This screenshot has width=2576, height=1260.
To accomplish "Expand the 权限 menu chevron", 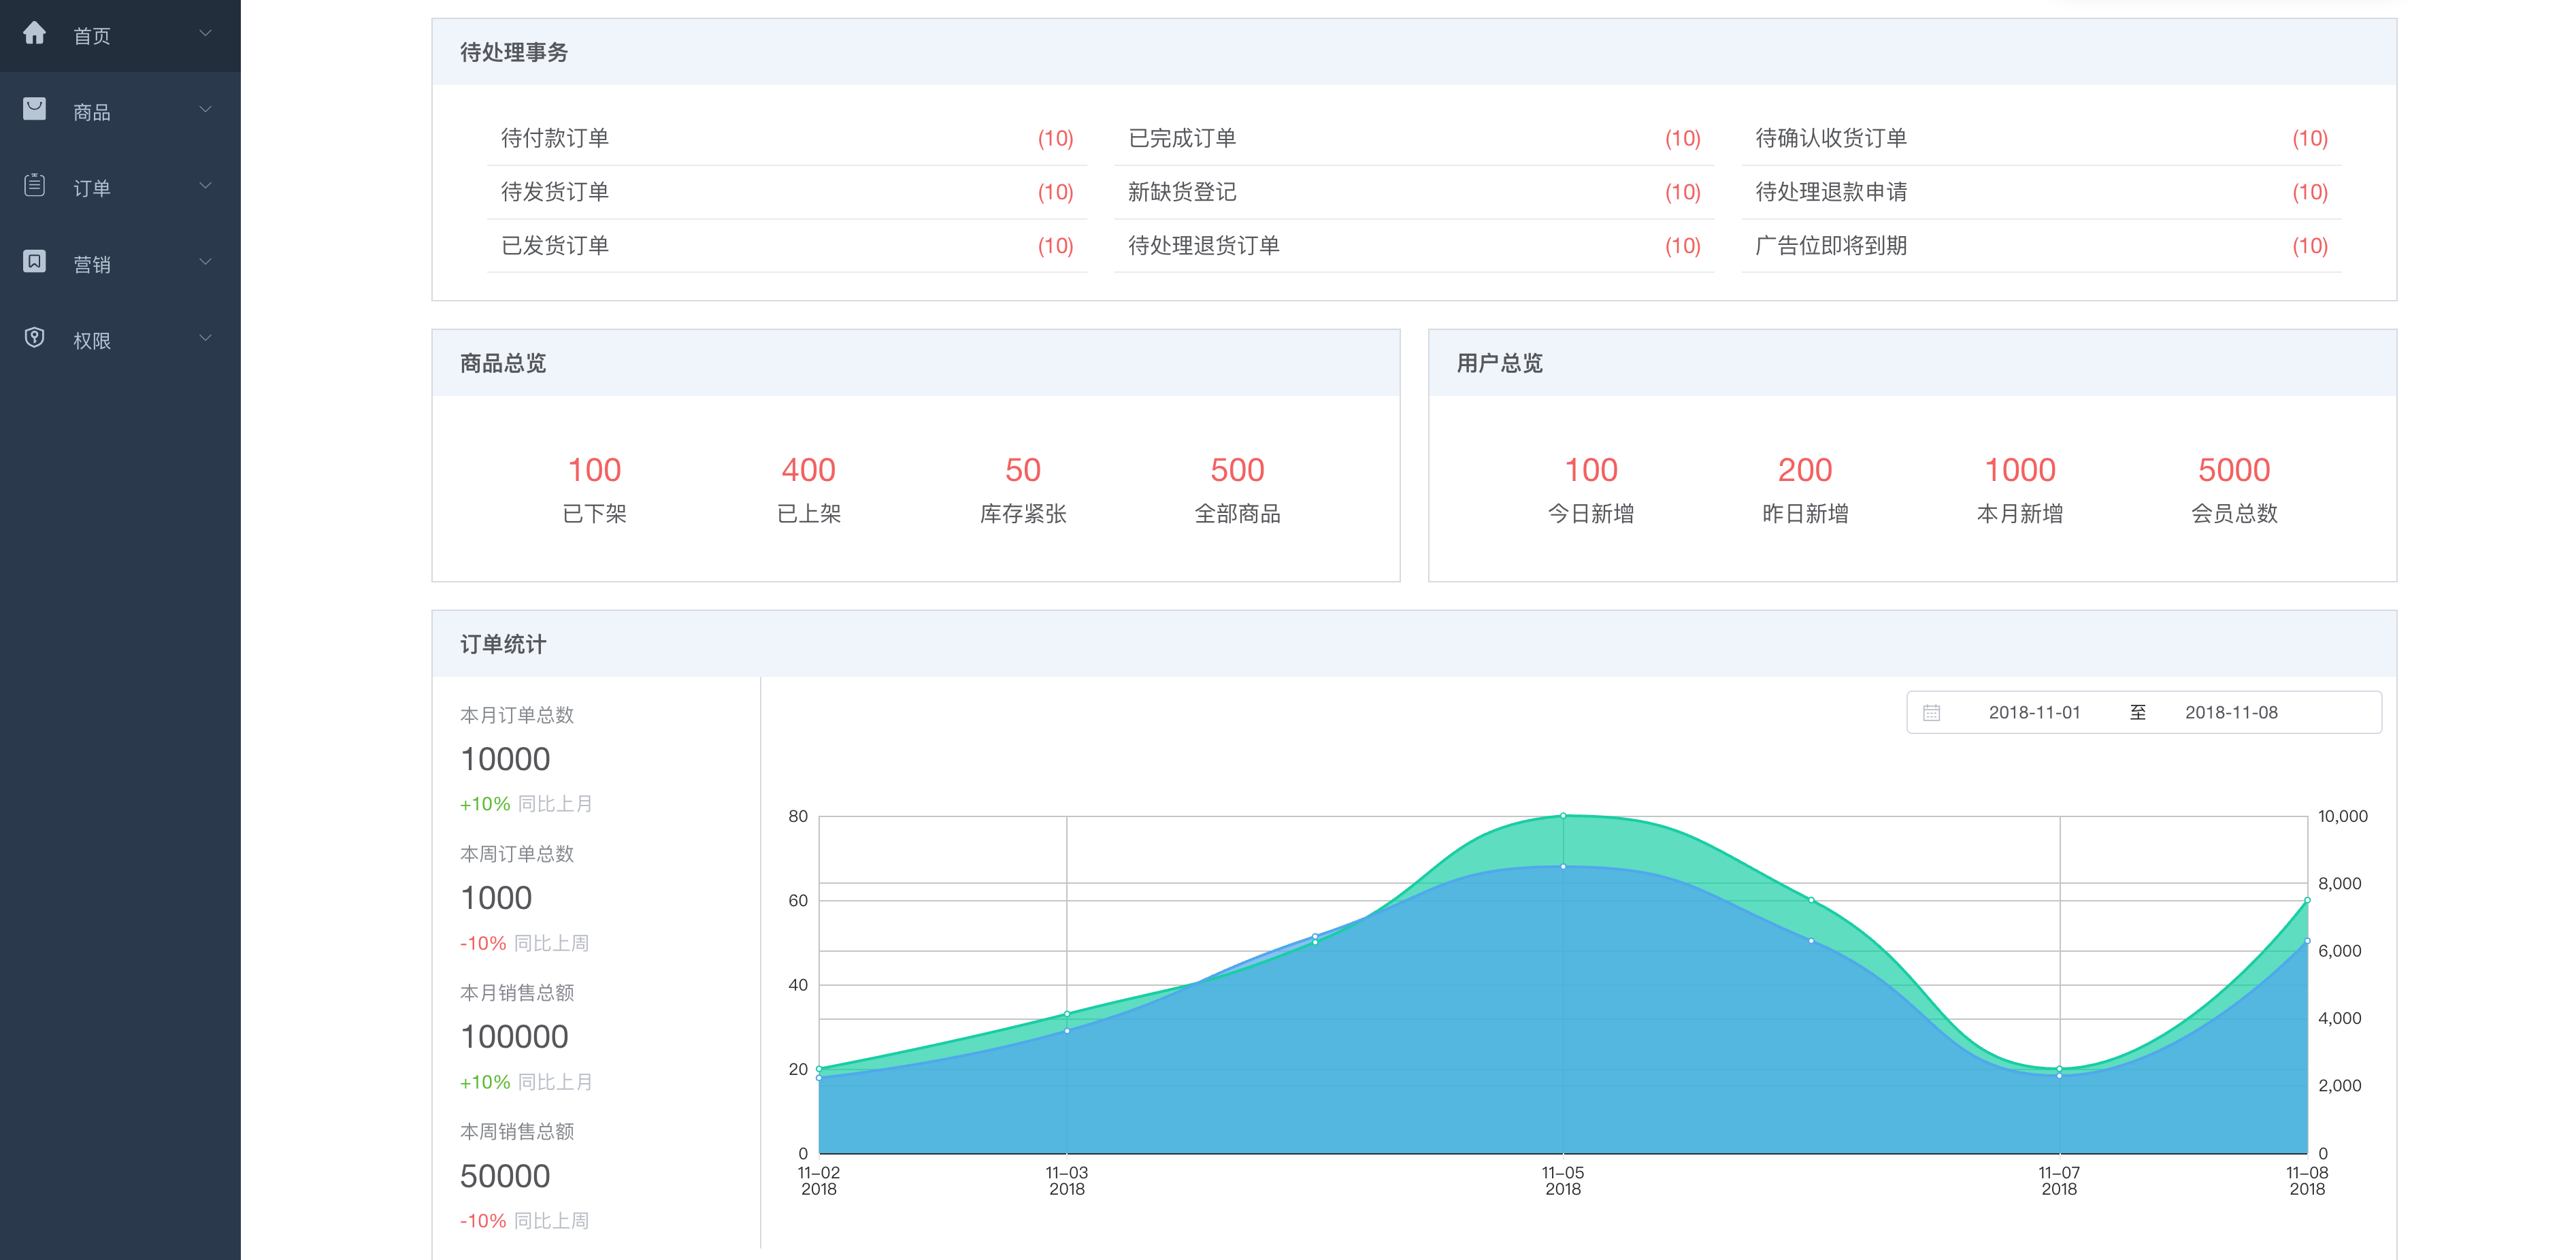I will click(205, 338).
